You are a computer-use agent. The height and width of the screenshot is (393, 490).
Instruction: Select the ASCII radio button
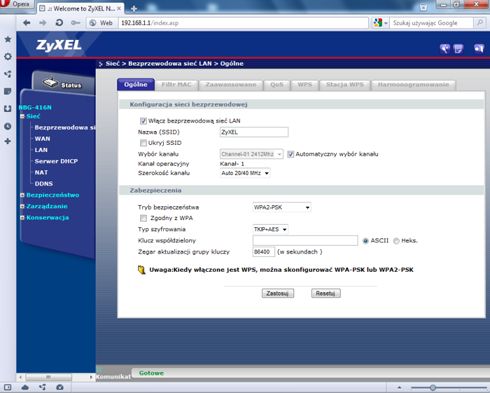(366, 241)
